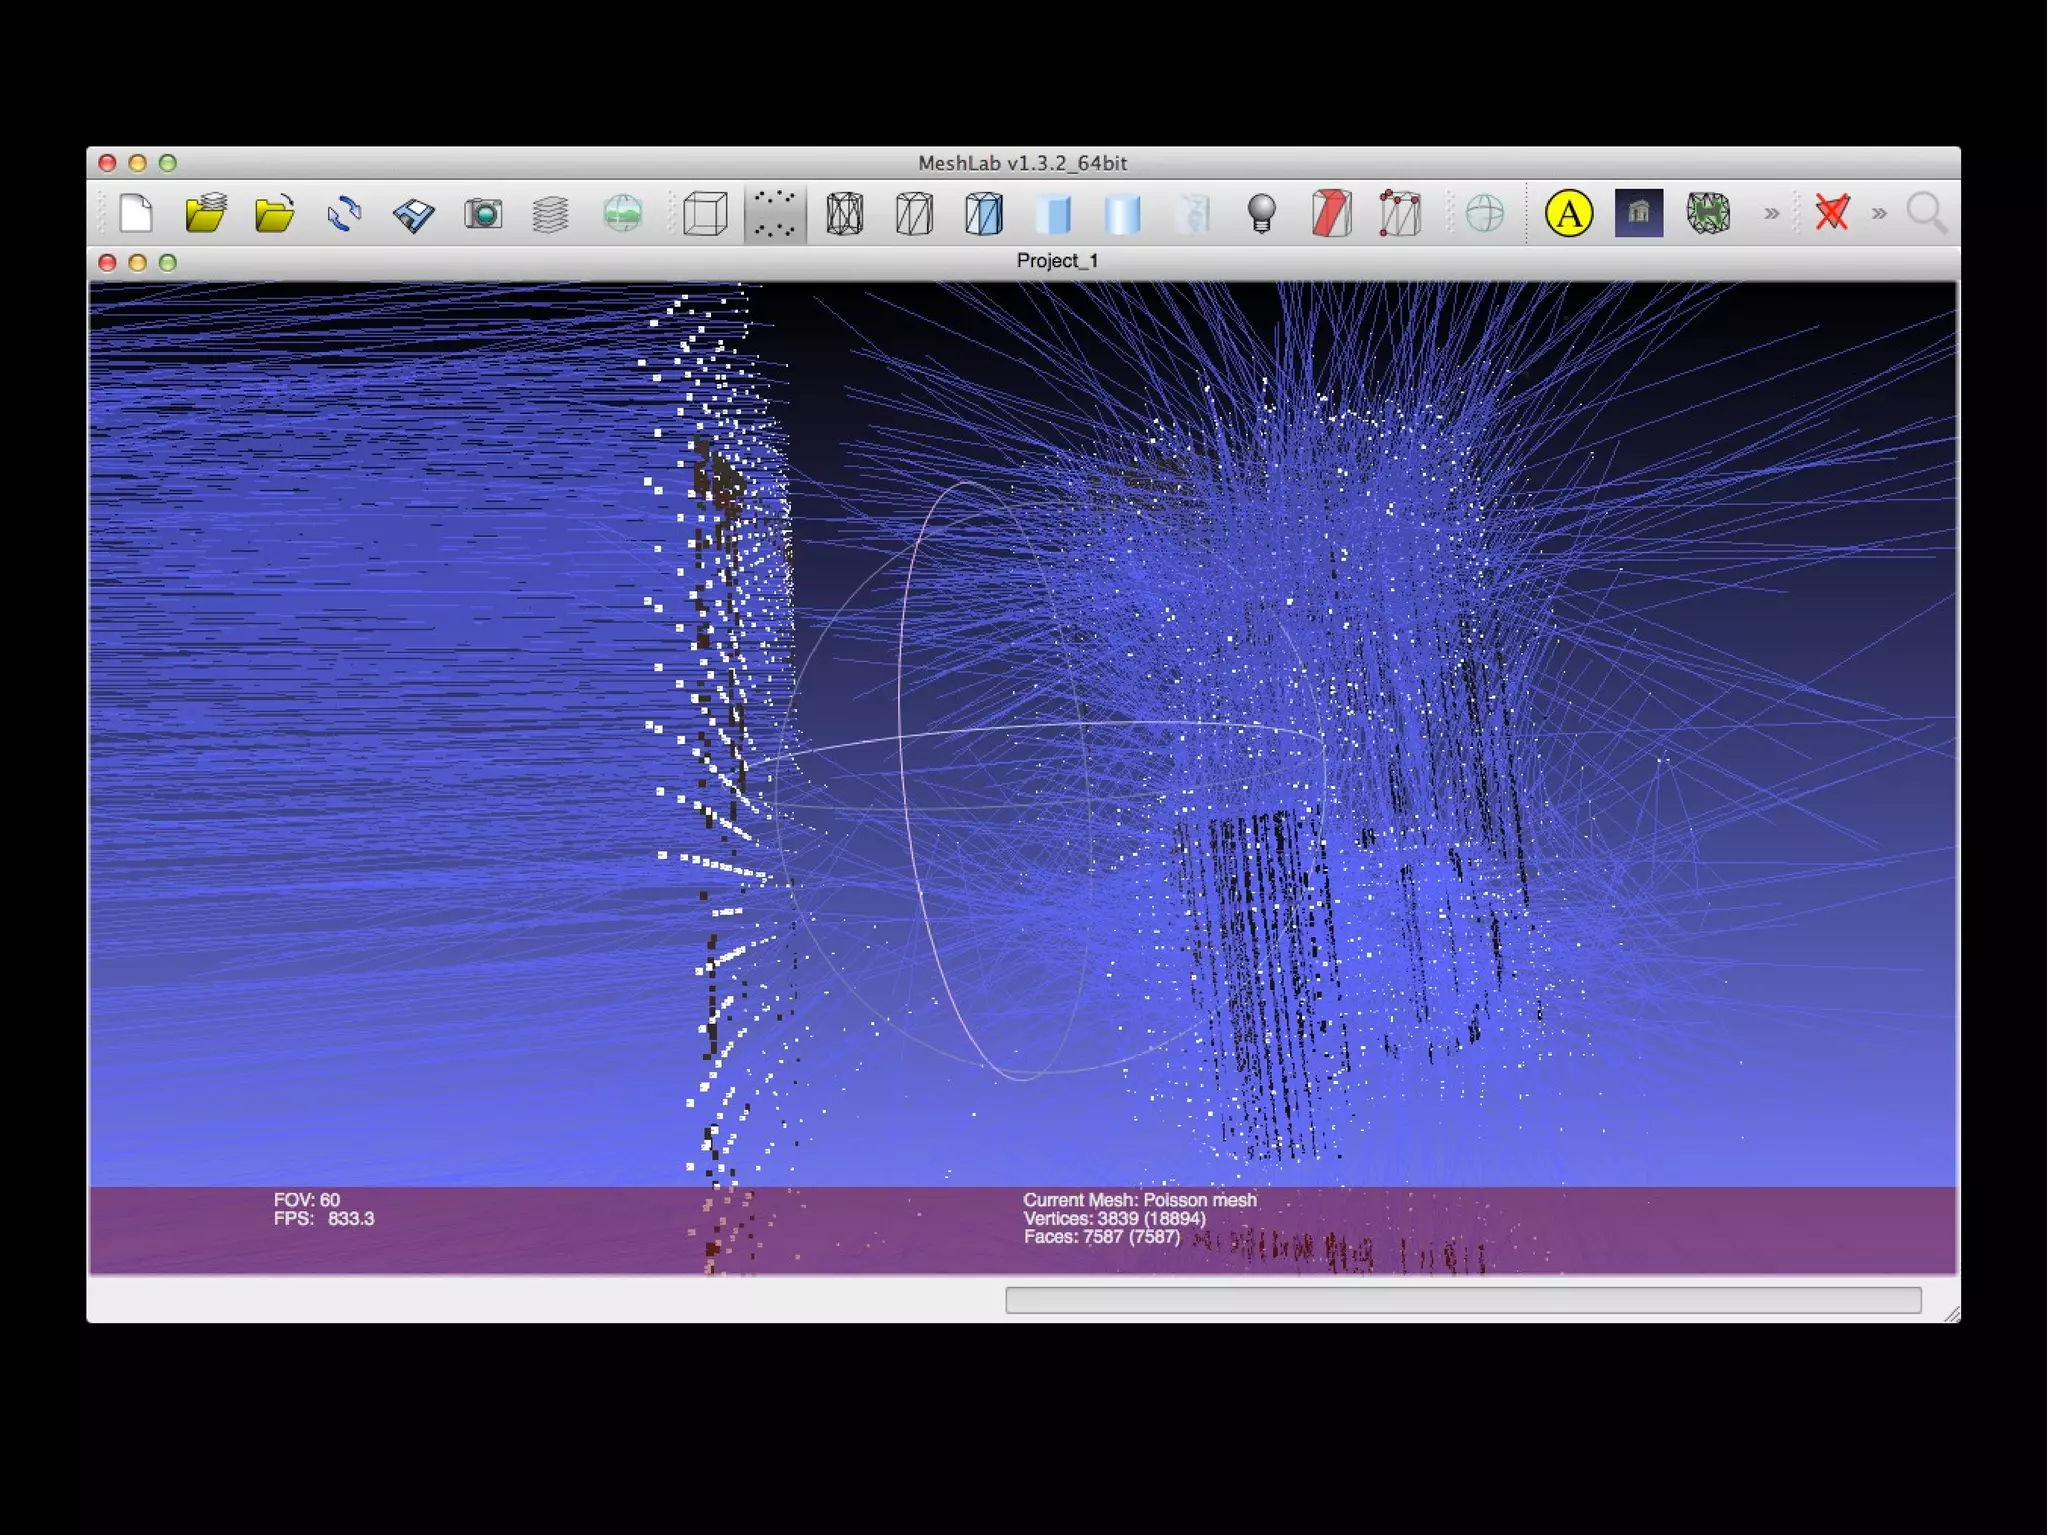Viewport: 2048px width, 1535px height.
Task: Click the yellow circled A icon
Action: pos(1568,213)
